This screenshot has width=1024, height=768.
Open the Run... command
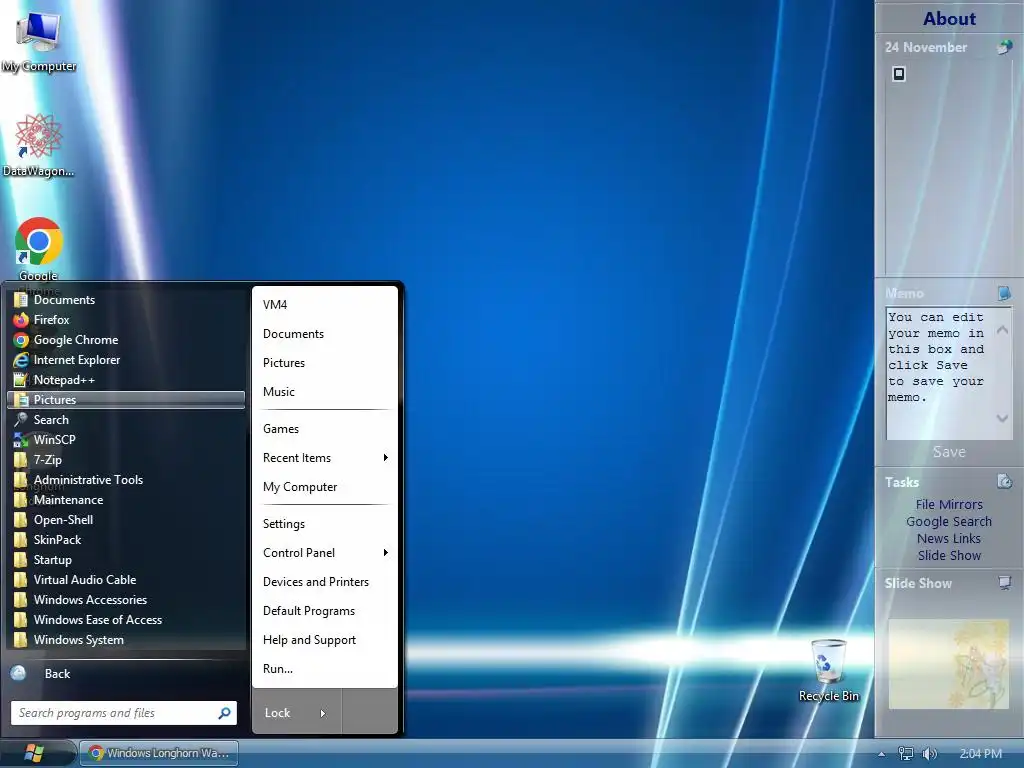point(325,669)
